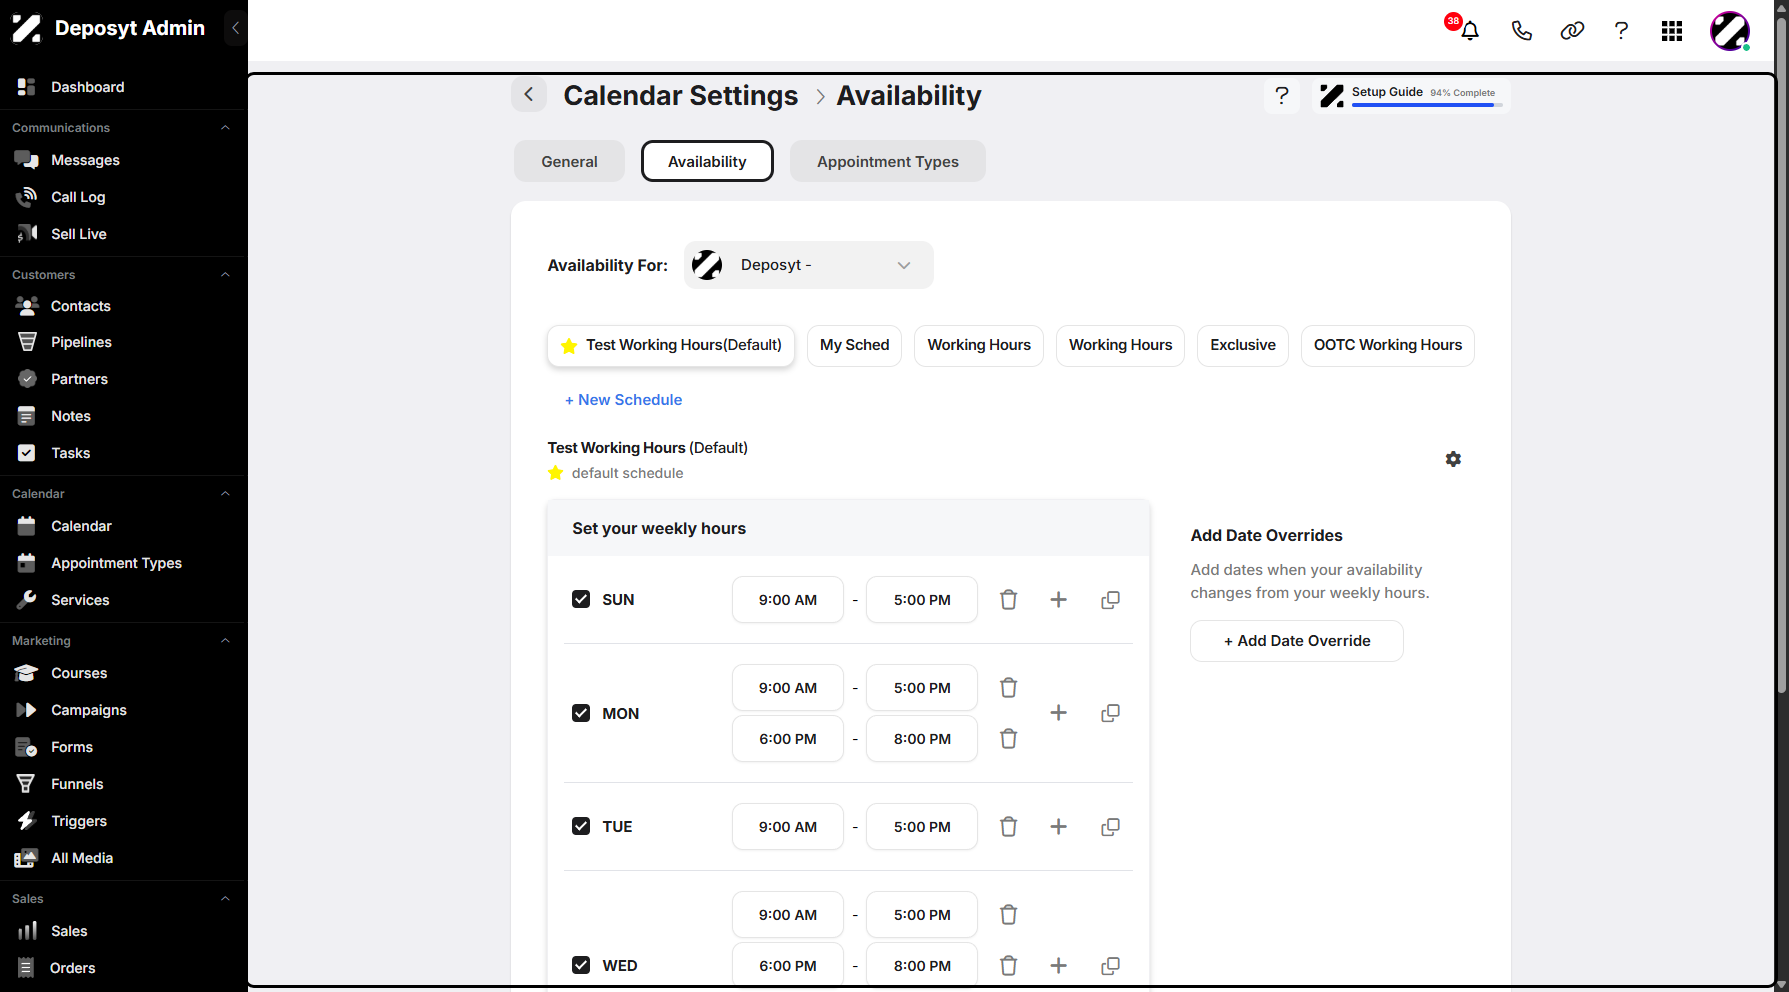
Task: Click Add Date Override button
Action: (x=1297, y=641)
